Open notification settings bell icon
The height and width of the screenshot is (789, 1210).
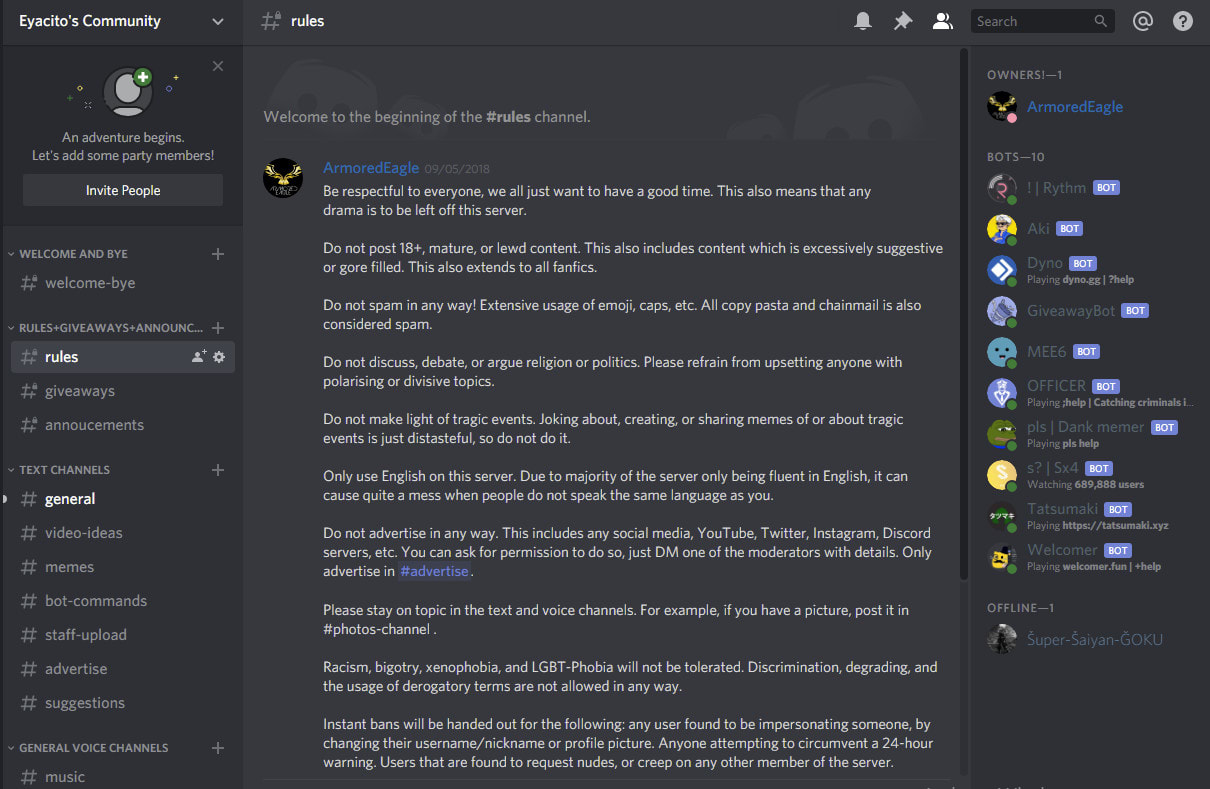click(863, 21)
